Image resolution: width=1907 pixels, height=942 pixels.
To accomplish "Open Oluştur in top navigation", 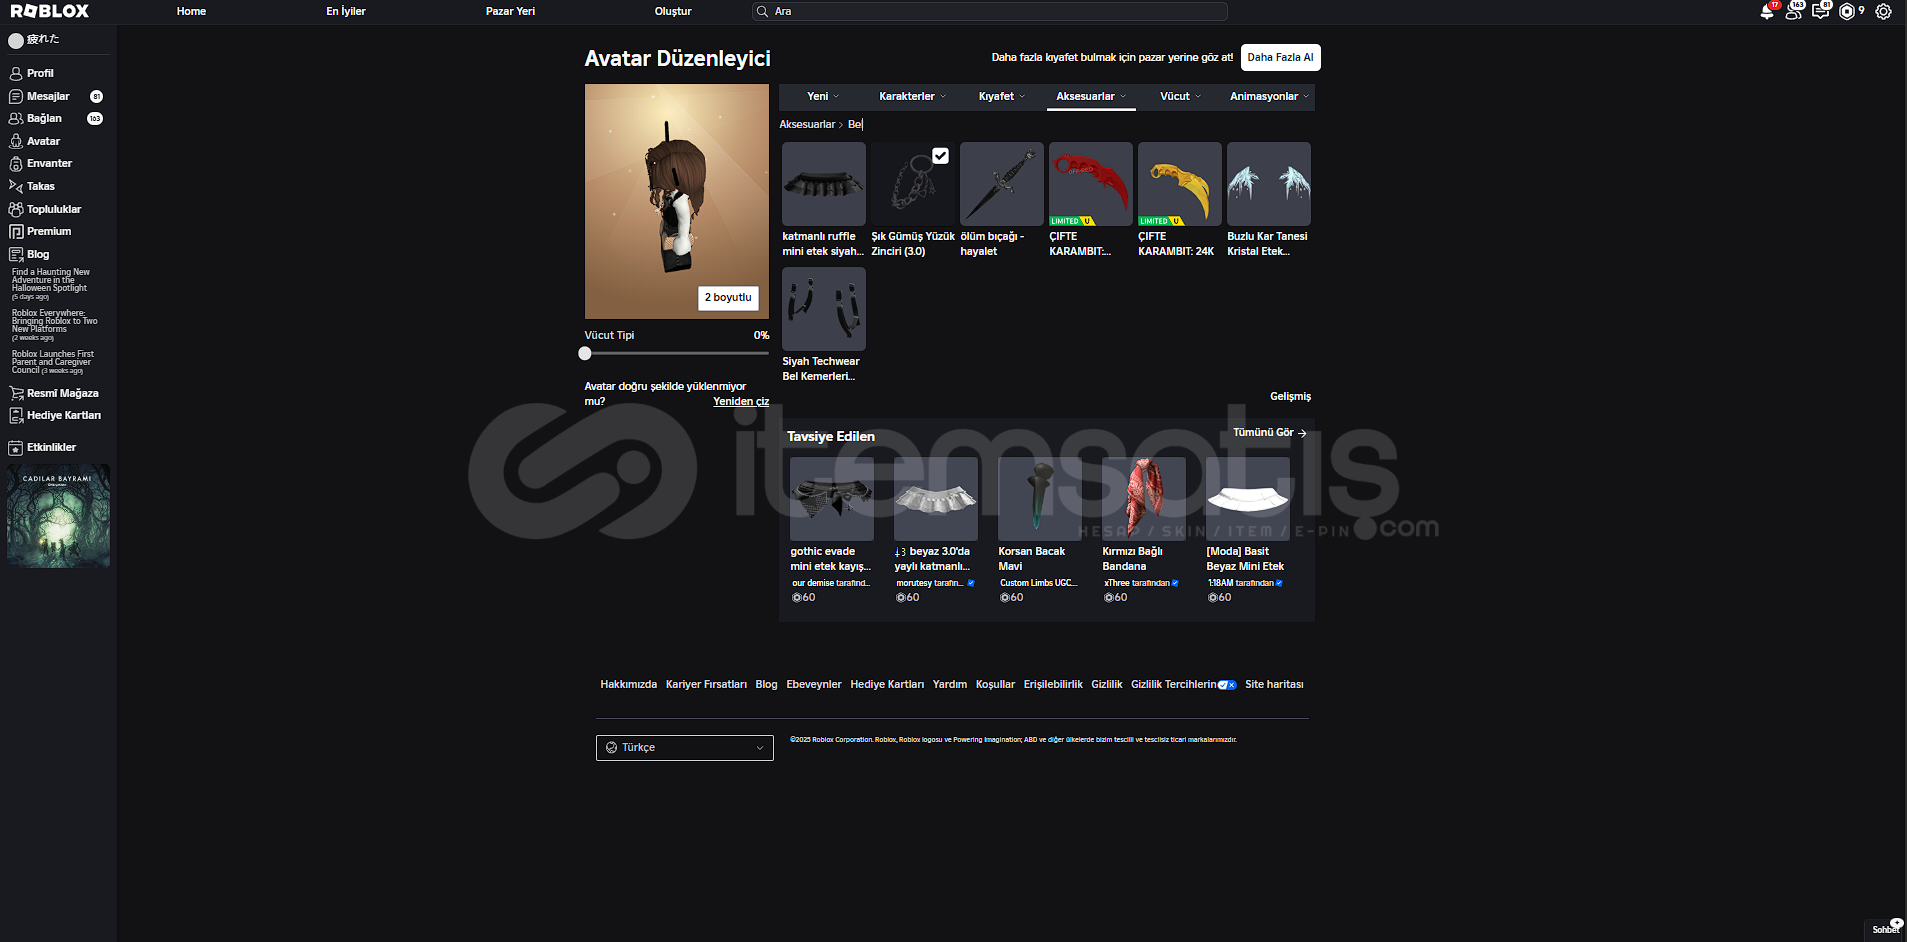I will pyautogui.click(x=673, y=11).
